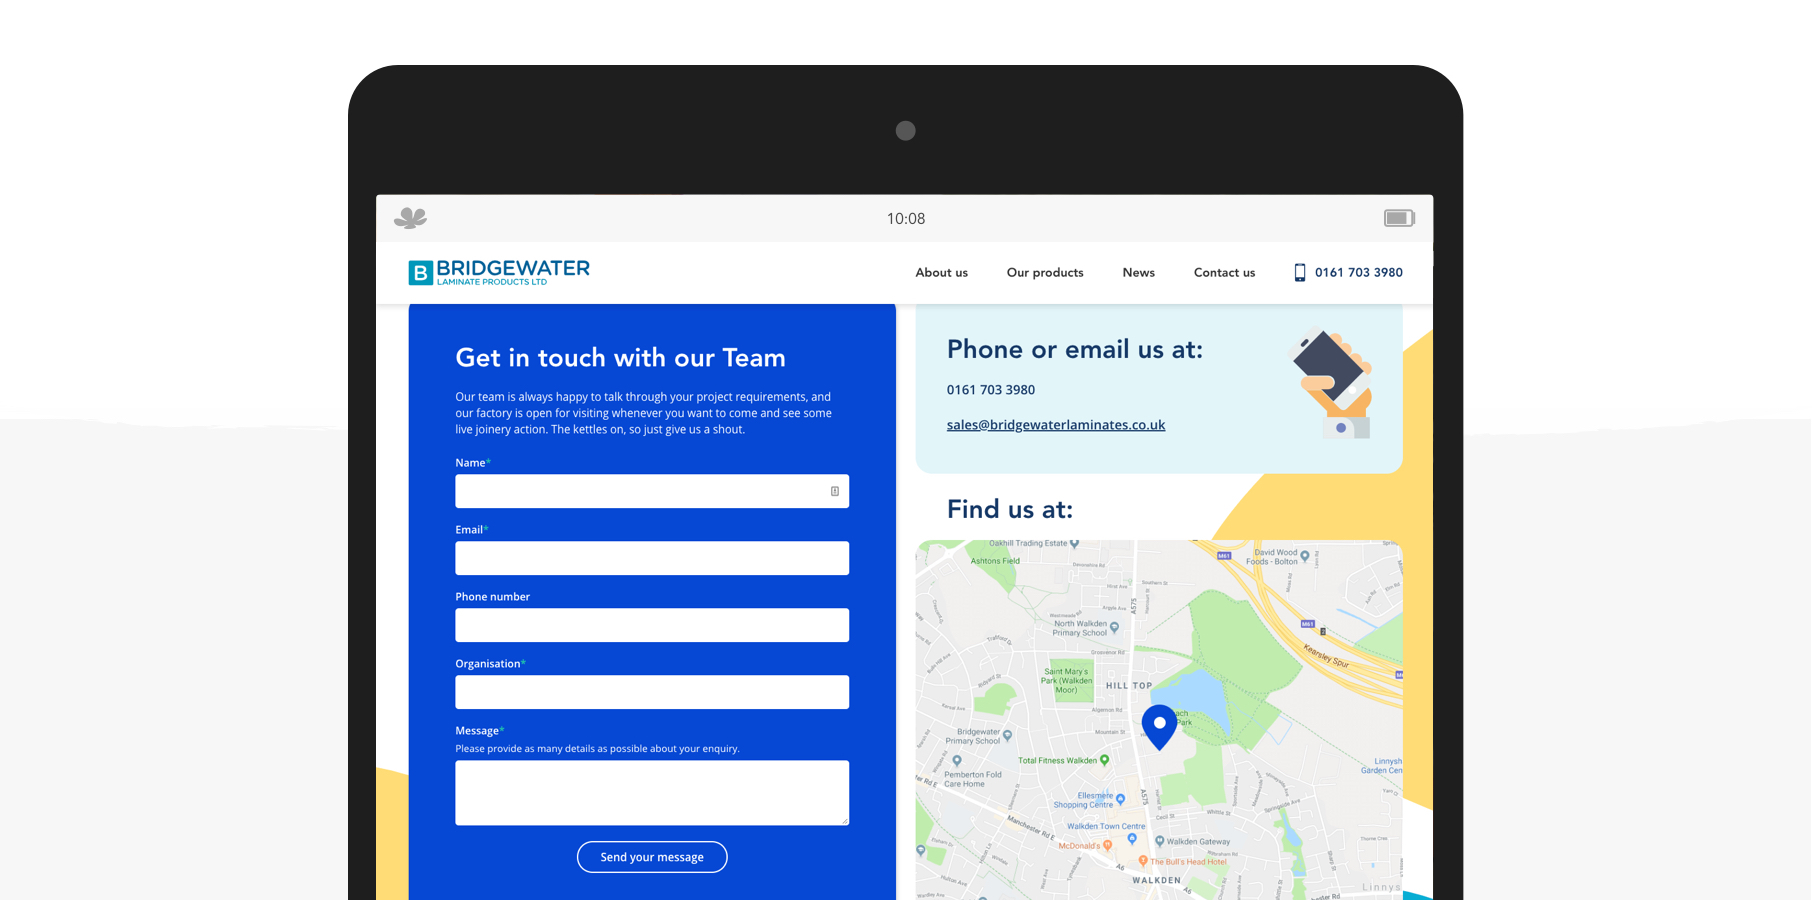Focus the Email input field
This screenshot has width=1812, height=900.
[652, 558]
